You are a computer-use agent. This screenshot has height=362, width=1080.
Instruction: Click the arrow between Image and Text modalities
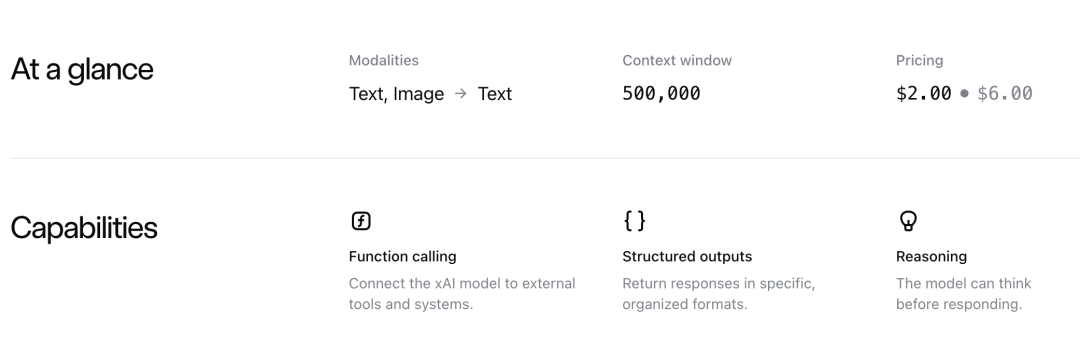pos(461,94)
